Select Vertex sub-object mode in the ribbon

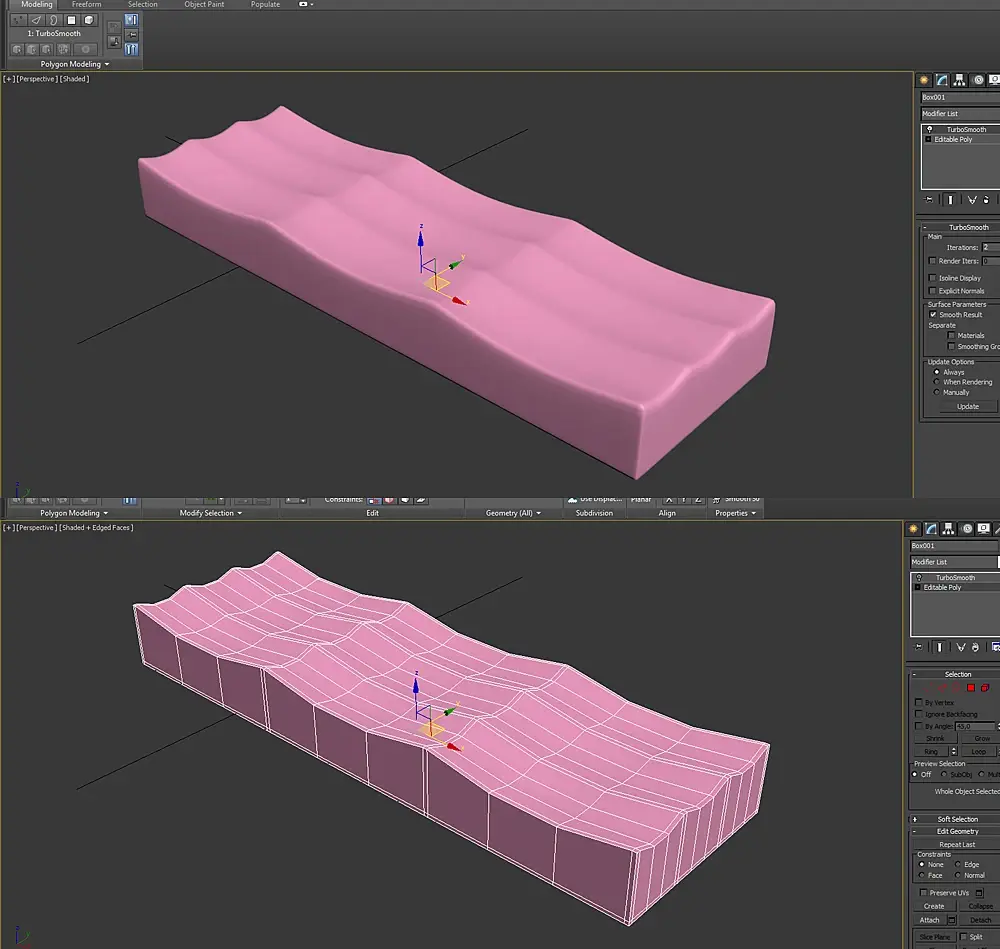point(19,20)
